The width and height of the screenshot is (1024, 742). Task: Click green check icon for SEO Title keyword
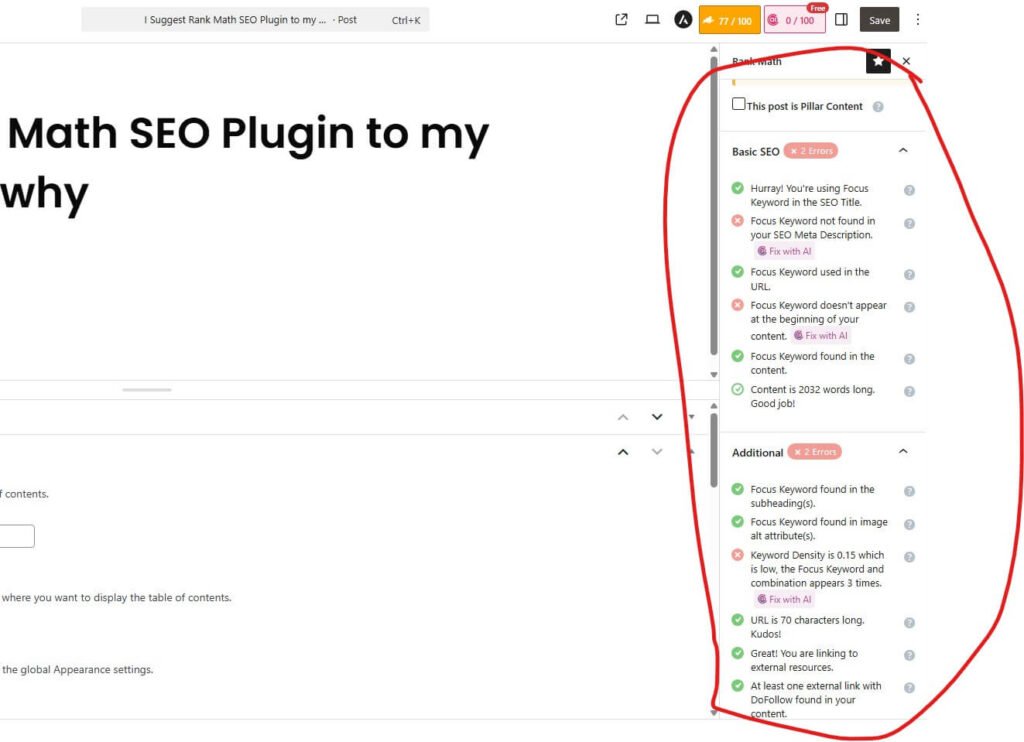pyautogui.click(x=737, y=188)
